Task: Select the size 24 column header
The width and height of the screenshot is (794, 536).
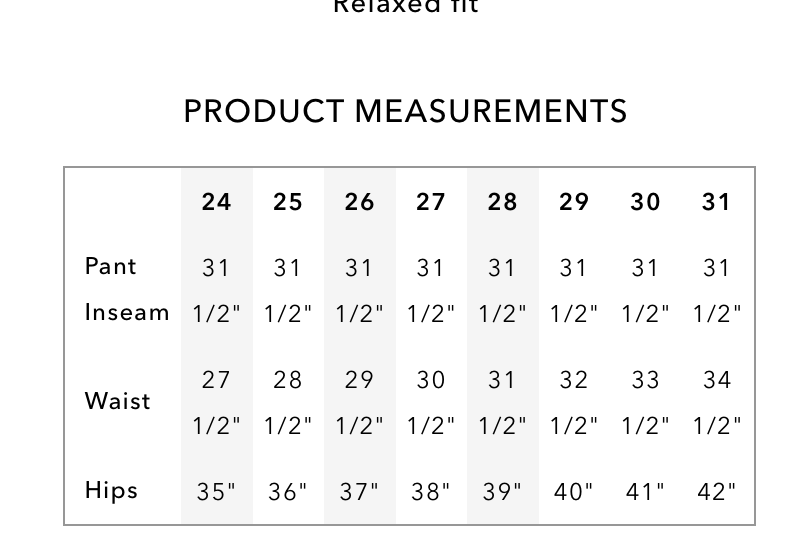Action: click(217, 202)
